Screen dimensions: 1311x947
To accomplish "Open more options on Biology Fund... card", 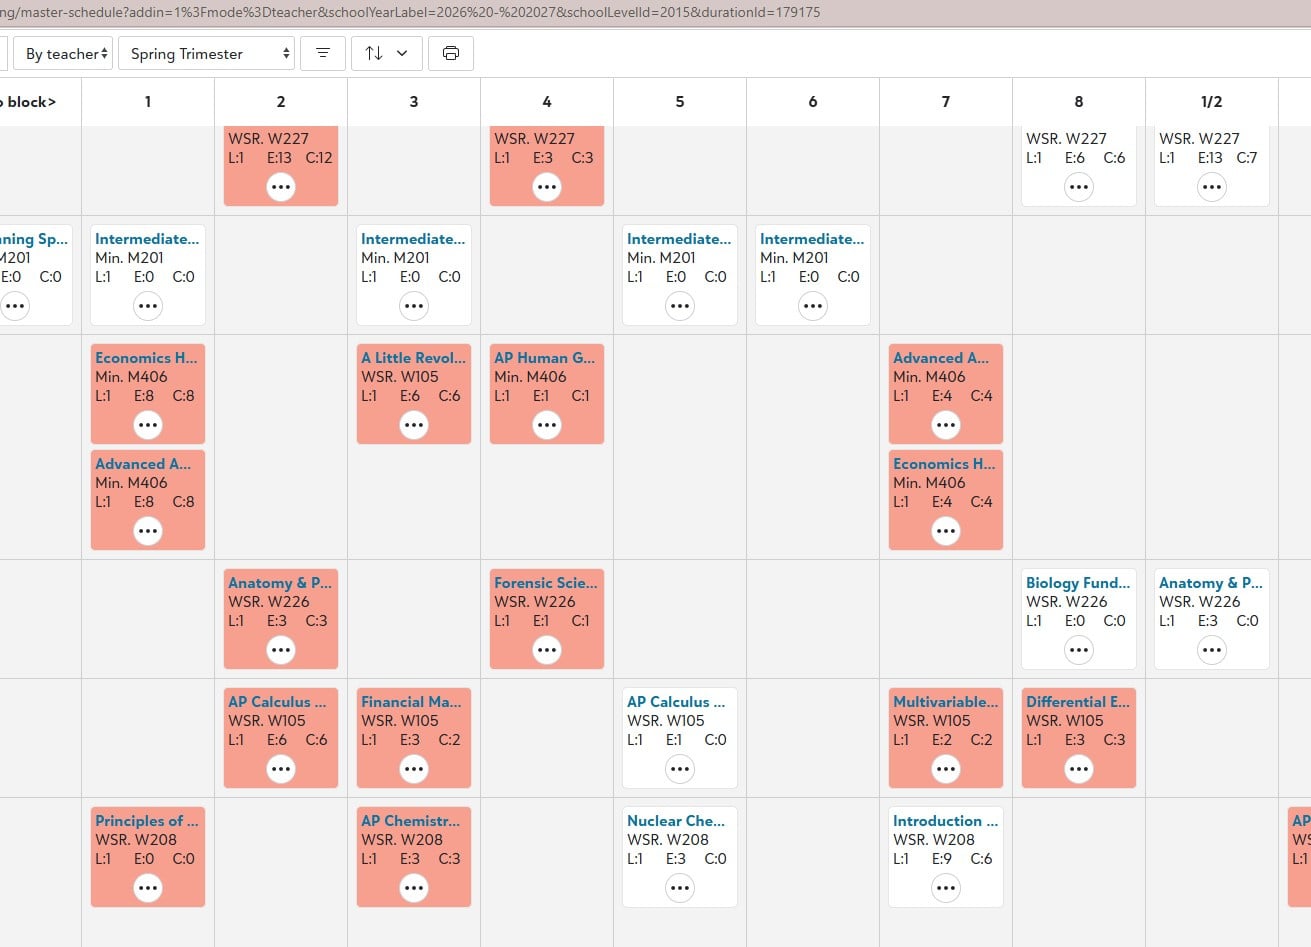I will point(1079,650).
